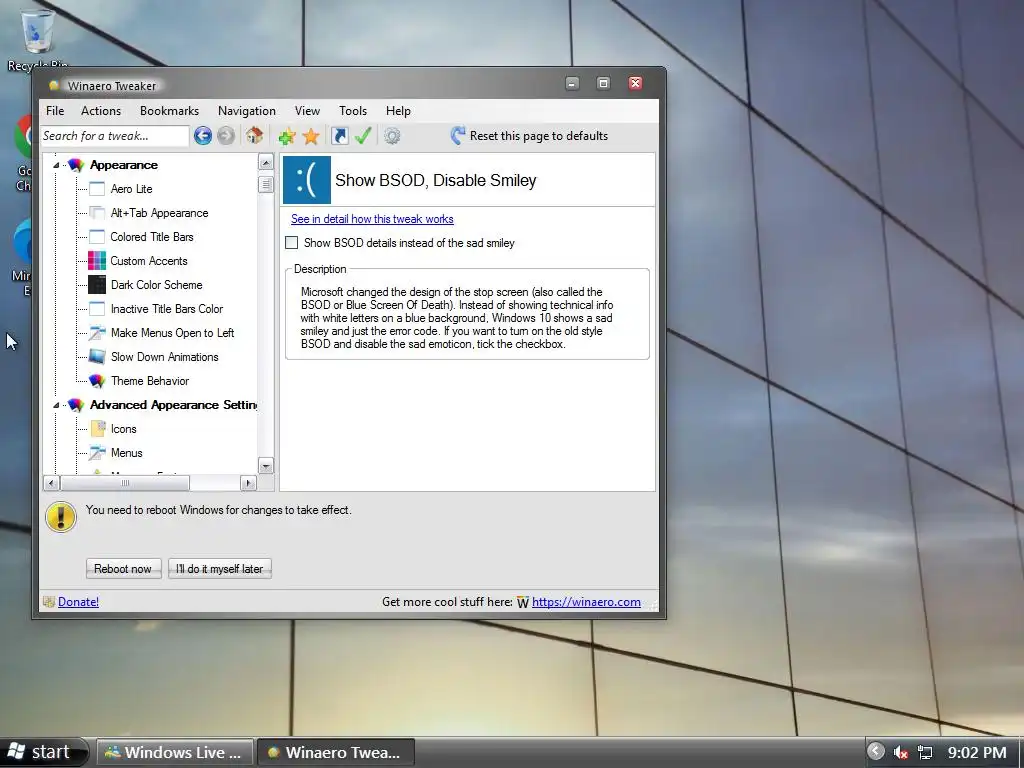This screenshot has height=768, width=1024.
Task: Click the Start button
Action: tap(43, 752)
